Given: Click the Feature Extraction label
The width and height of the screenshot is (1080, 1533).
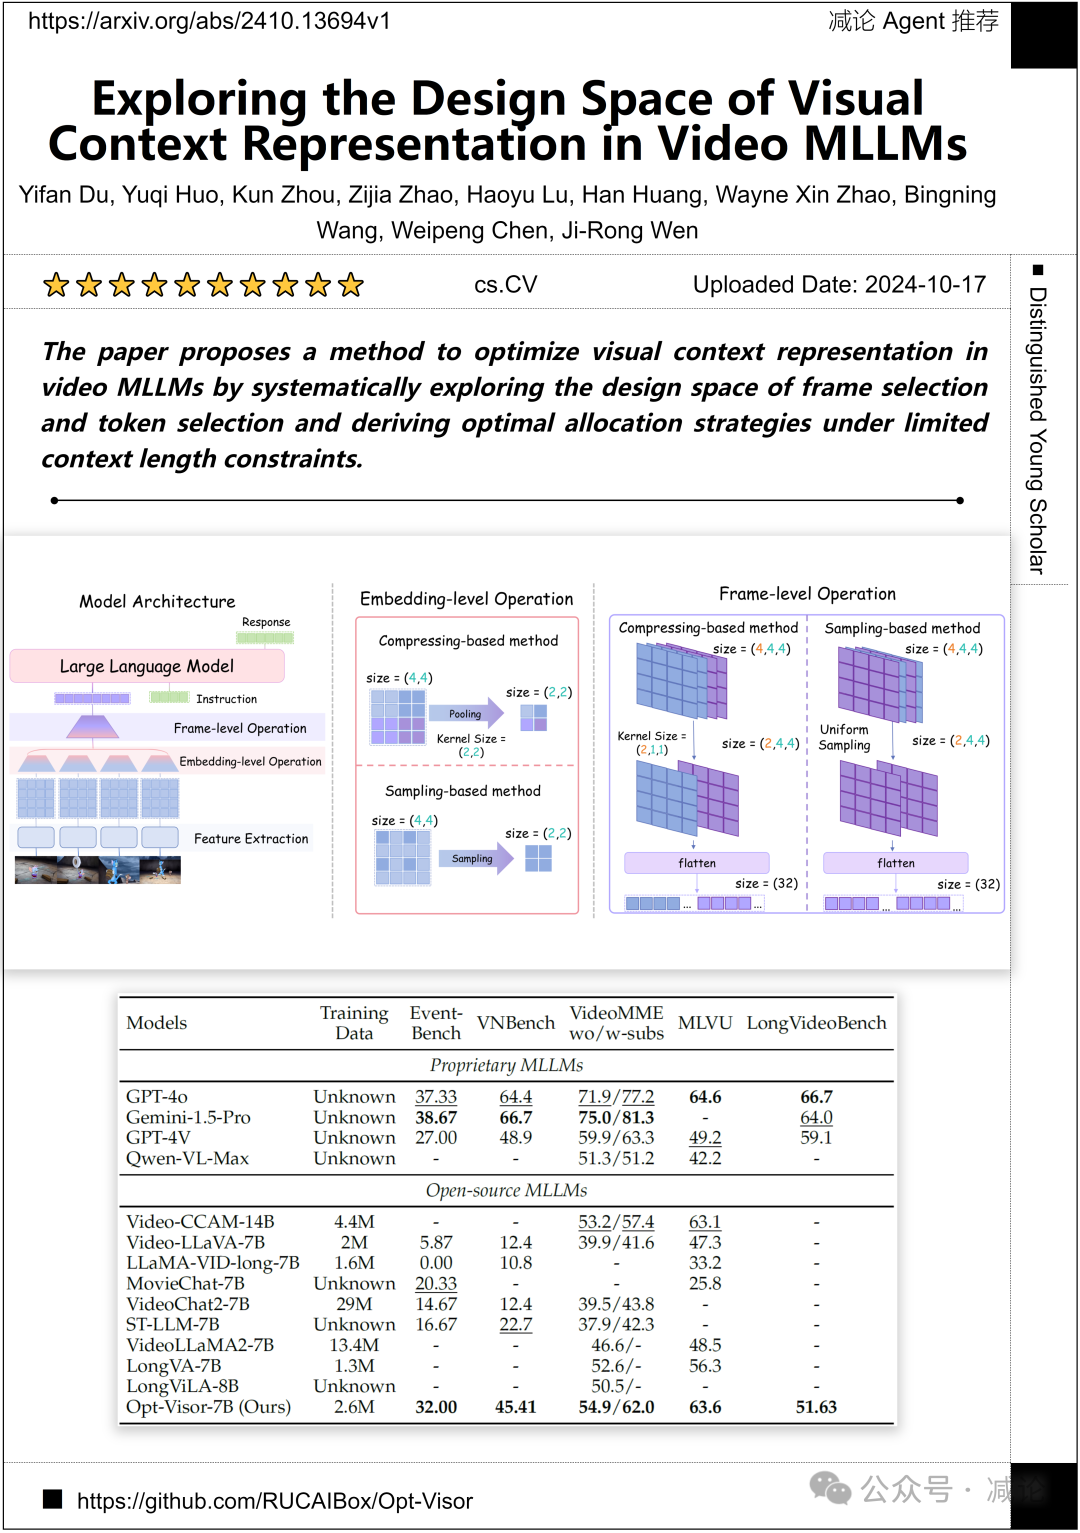Looking at the screenshot, I should pyautogui.click(x=251, y=838).
